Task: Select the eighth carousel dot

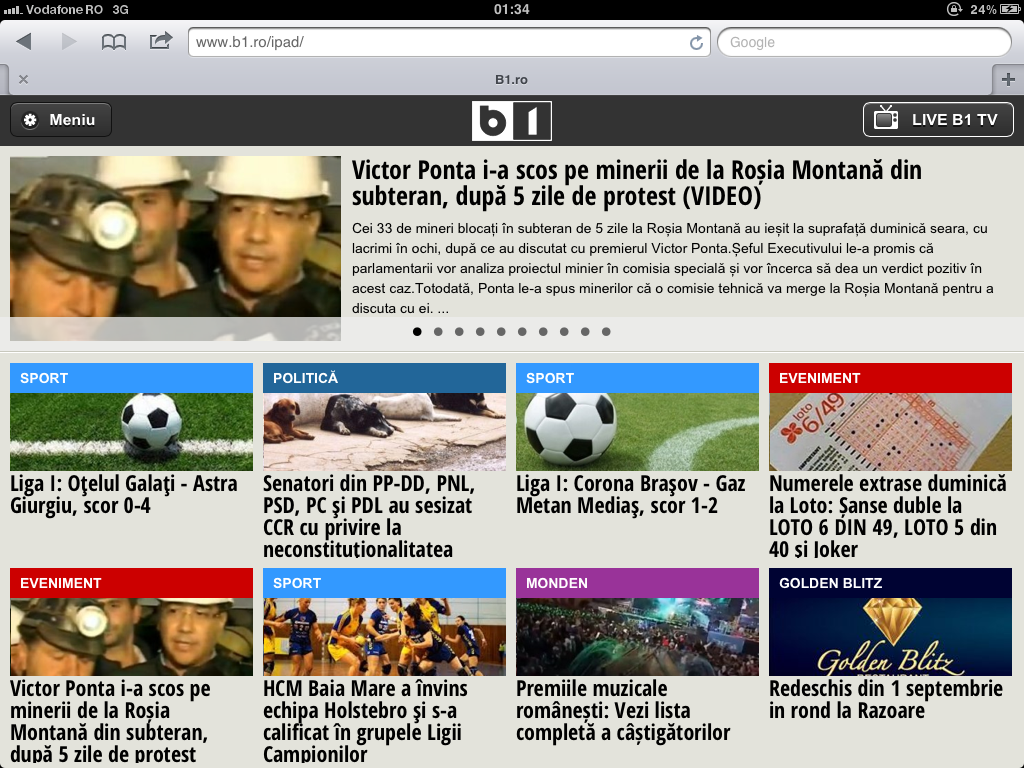Action: pyautogui.click(x=564, y=332)
